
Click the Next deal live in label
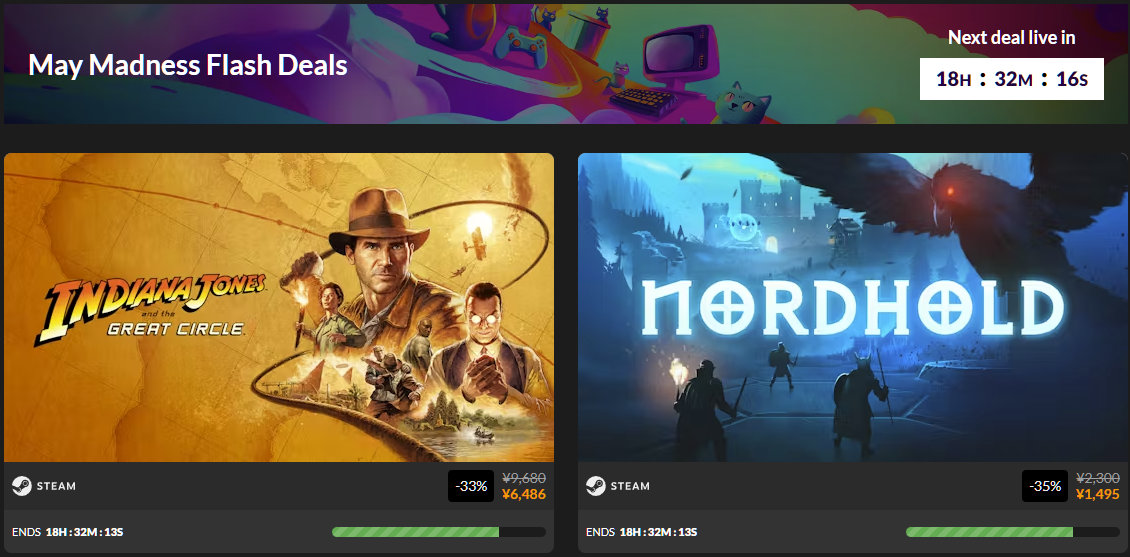(x=1011, y=37)
